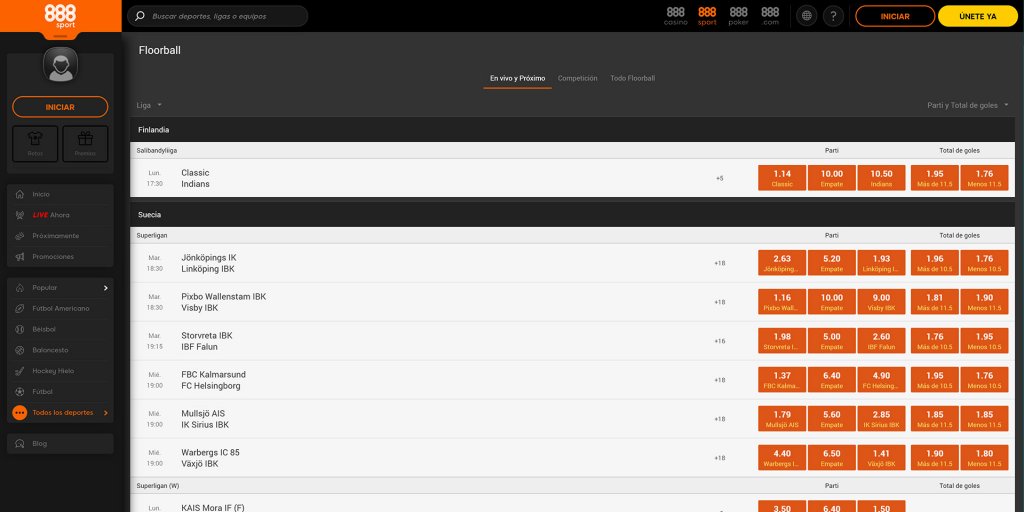Open the Blog sidebar item
1024x512 pixels.
tap(60, 443)
